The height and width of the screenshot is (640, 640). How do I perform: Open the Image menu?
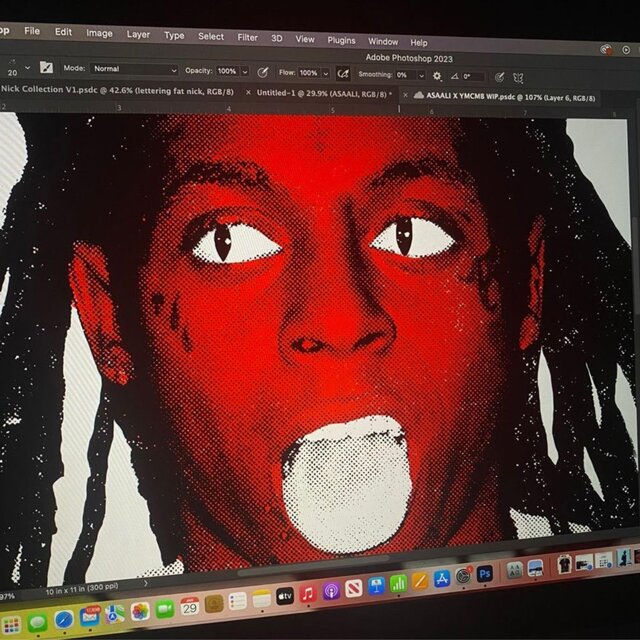pyautogui.click(x=99, y=33)
